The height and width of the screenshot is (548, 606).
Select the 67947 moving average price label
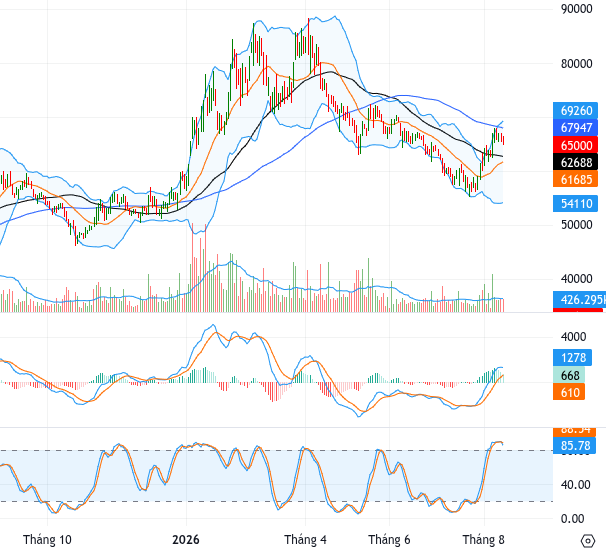pyautogui.click(x=575, y=128)
